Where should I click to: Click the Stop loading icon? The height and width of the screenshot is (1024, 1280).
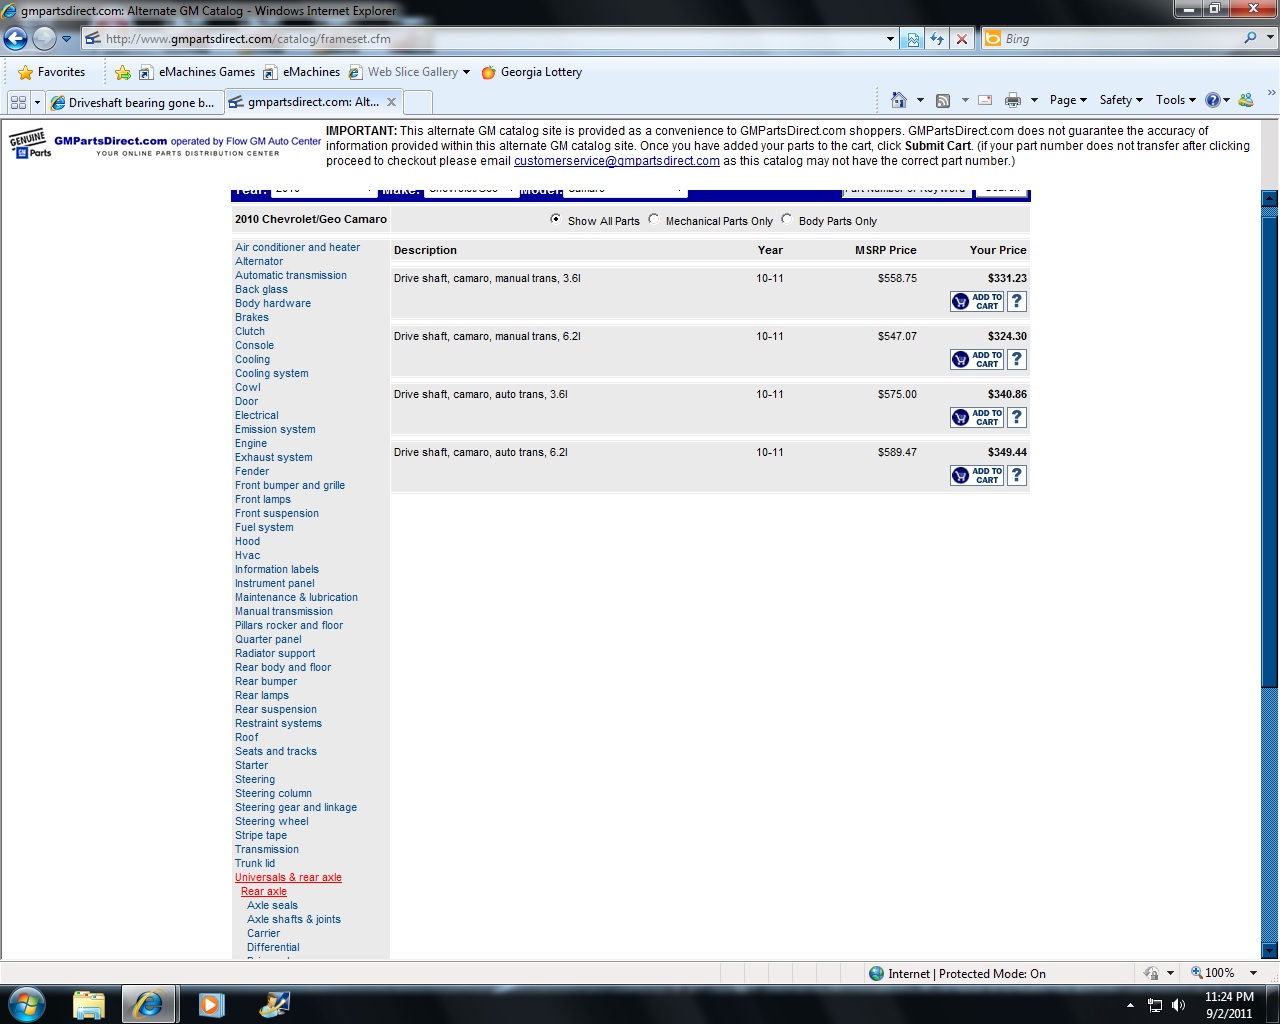click(962, 39)
